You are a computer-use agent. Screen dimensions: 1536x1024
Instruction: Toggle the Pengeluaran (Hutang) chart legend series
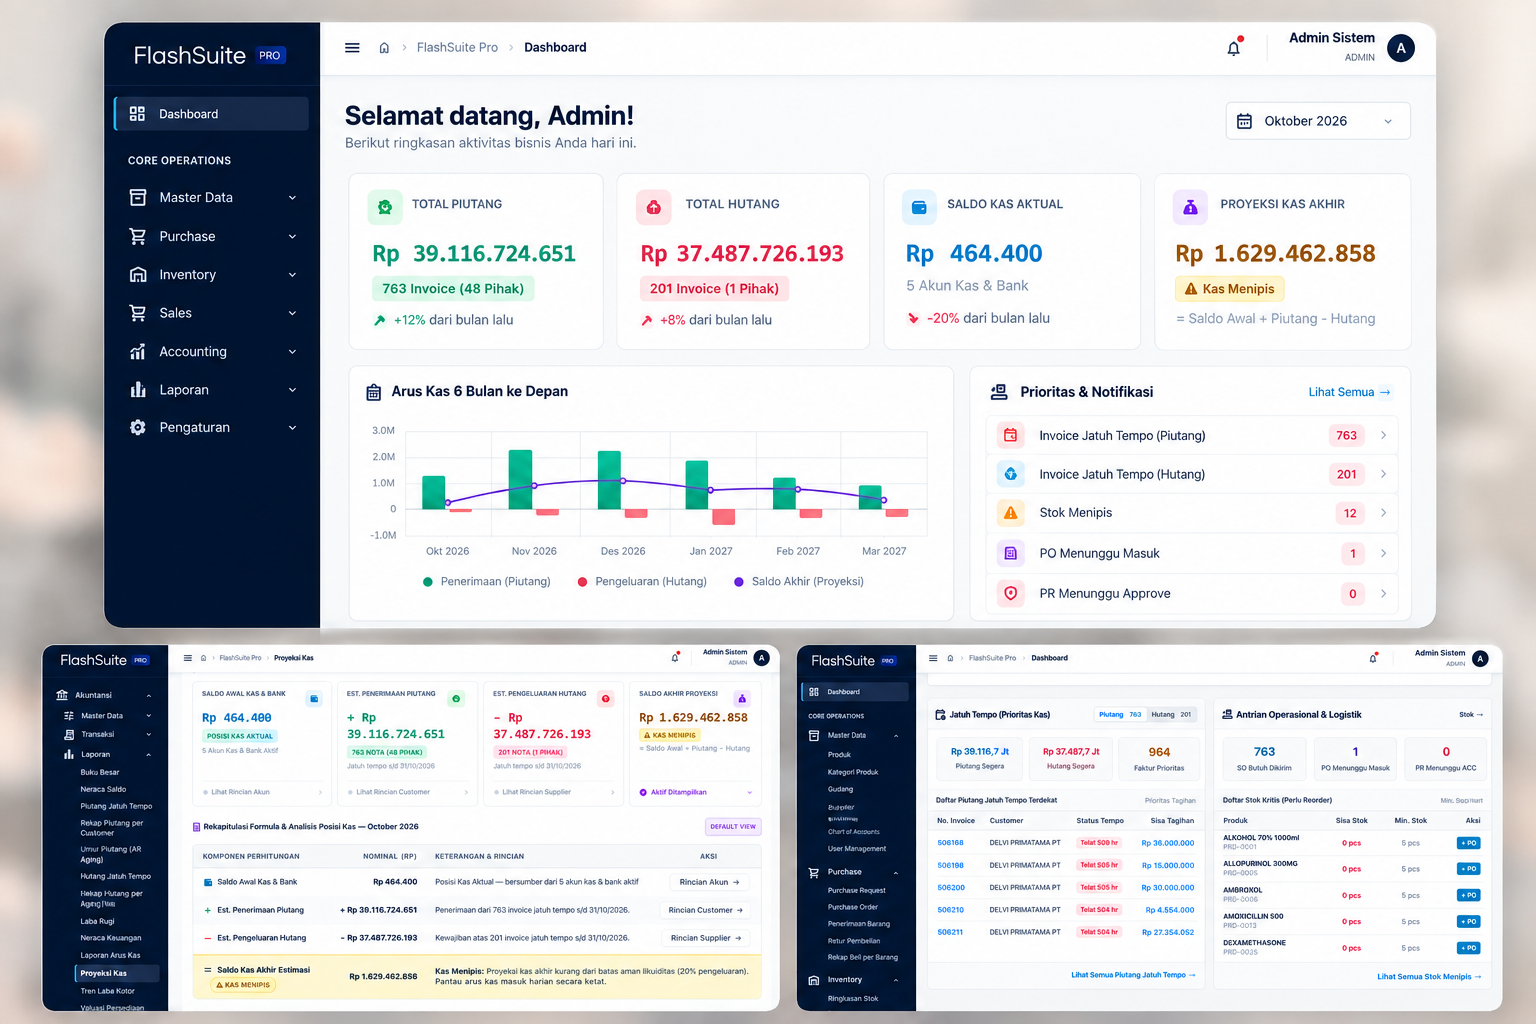(x=642, y=581)
